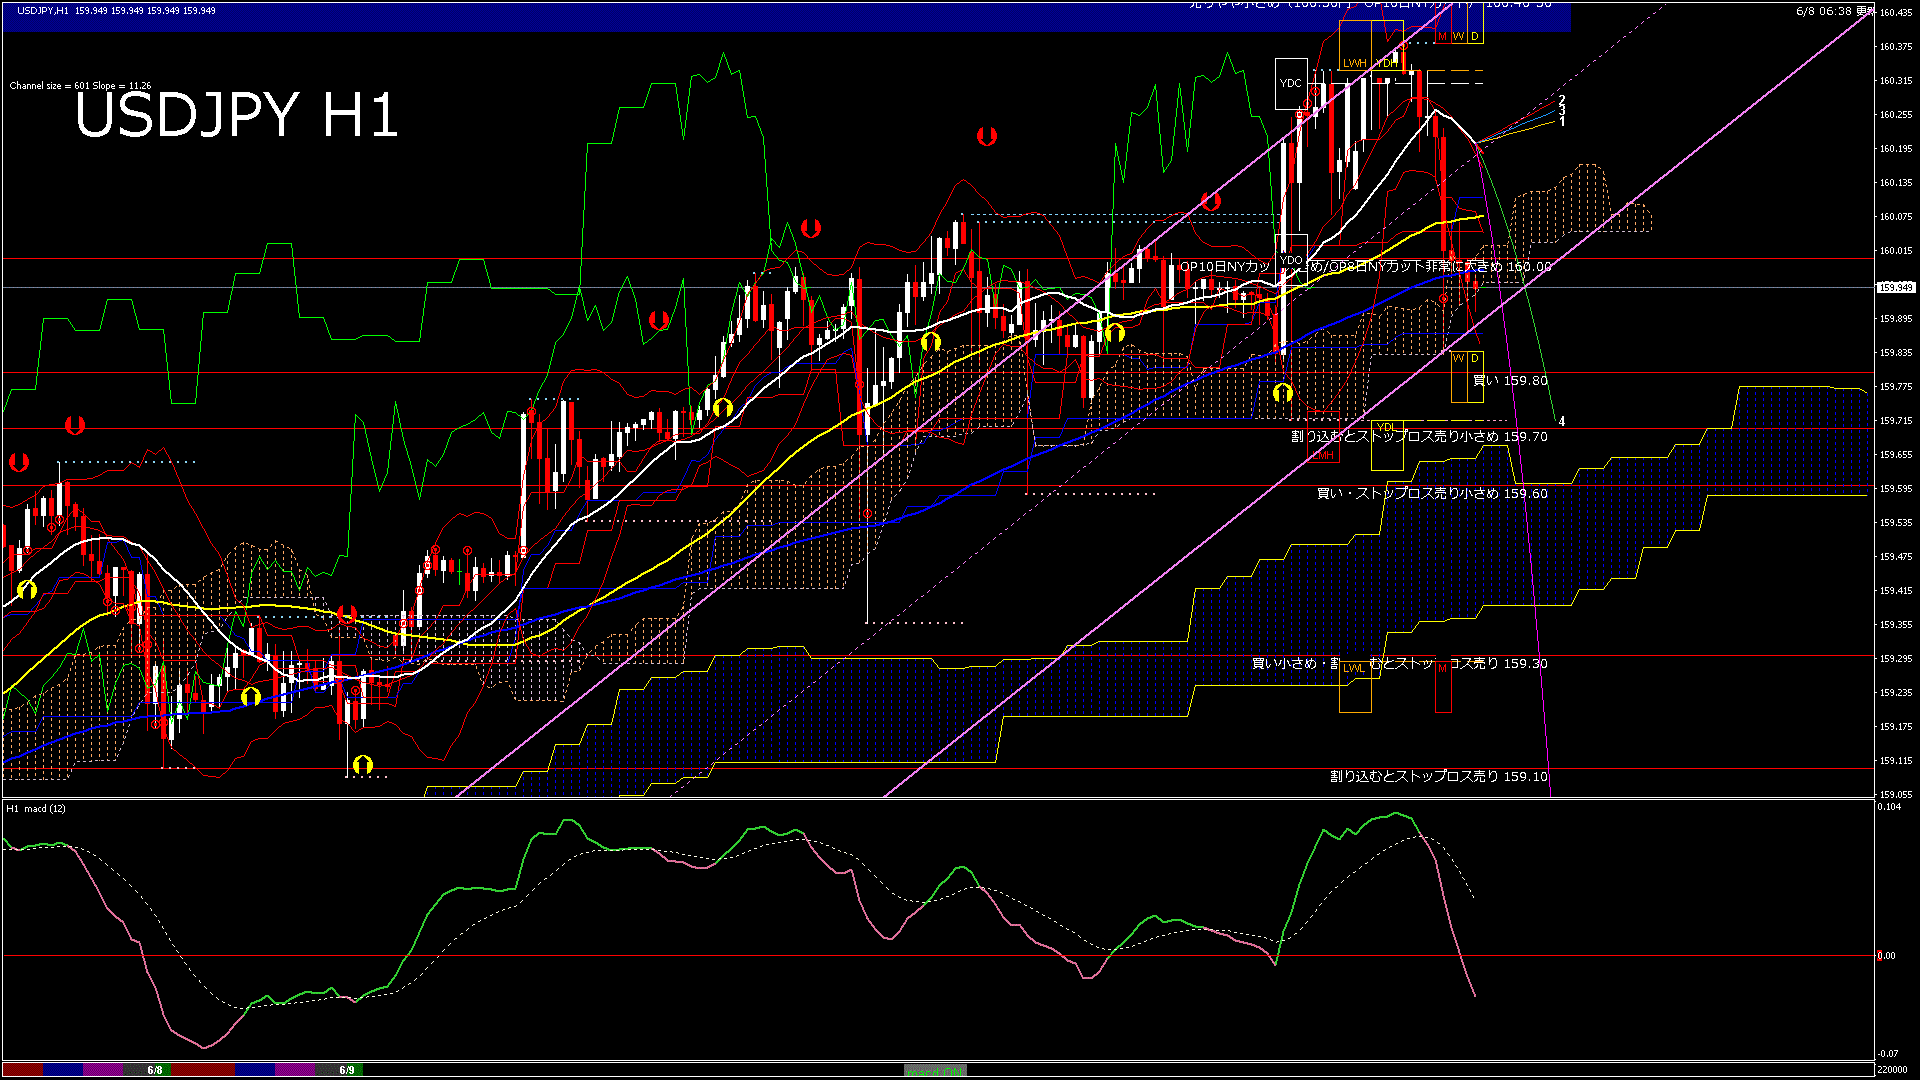1920x1080 pixels.
Task: Click the 6/9 date marker on session bar
Action: [347, 1070]
